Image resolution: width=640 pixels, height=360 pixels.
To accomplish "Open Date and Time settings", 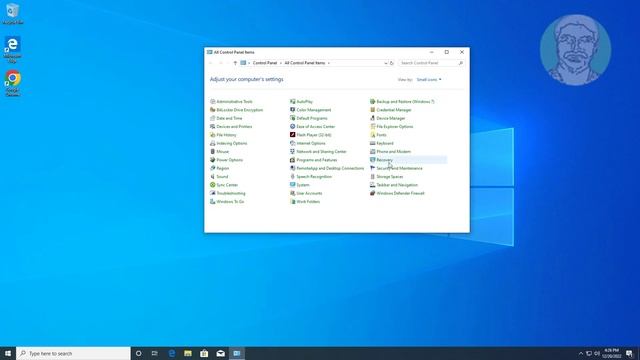I will [x=226, y=118].
